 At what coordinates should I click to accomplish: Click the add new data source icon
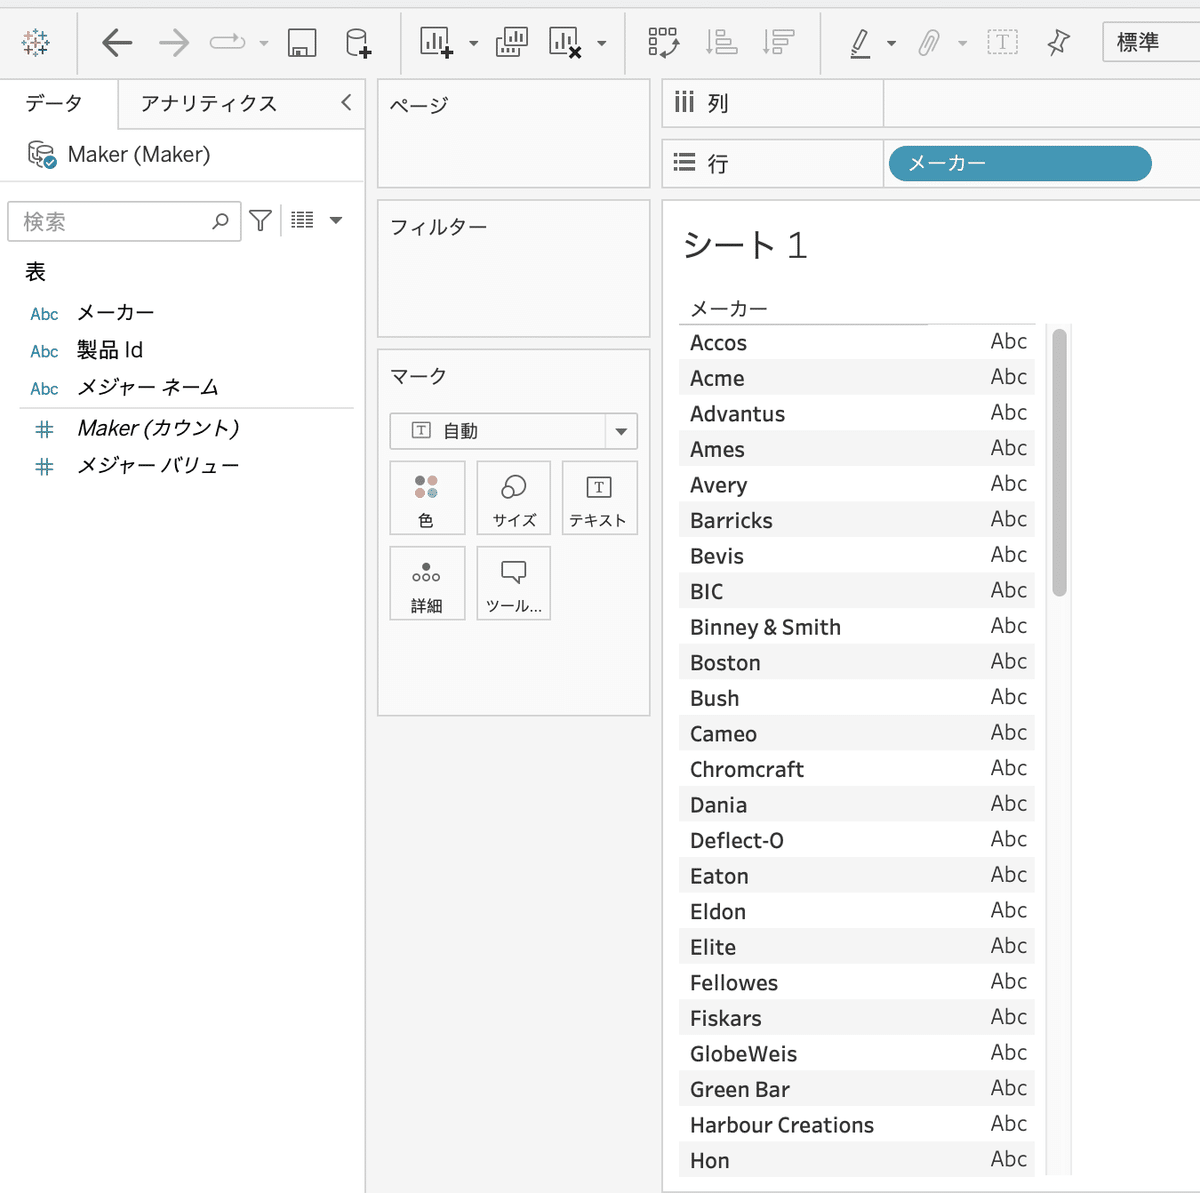[357, 42]
